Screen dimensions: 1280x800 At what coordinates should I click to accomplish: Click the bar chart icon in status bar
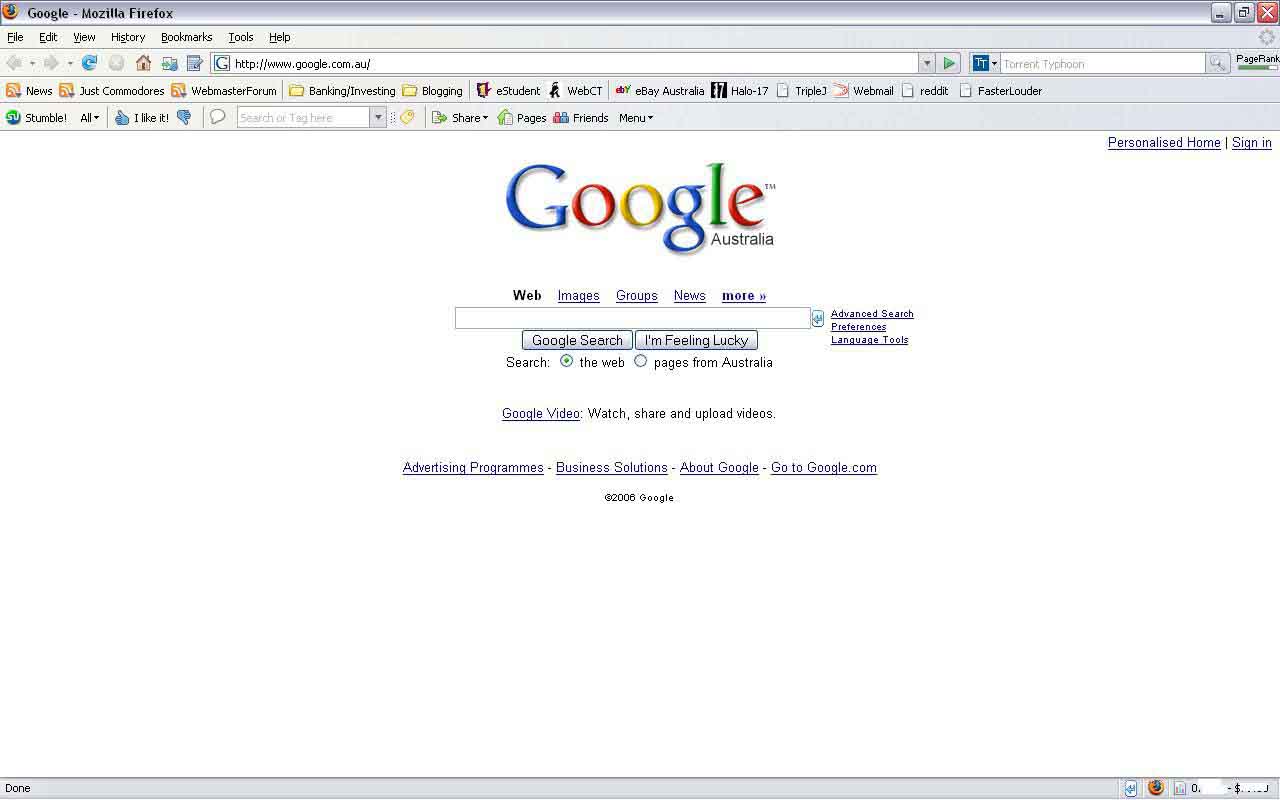click(x=1180, y=788)
